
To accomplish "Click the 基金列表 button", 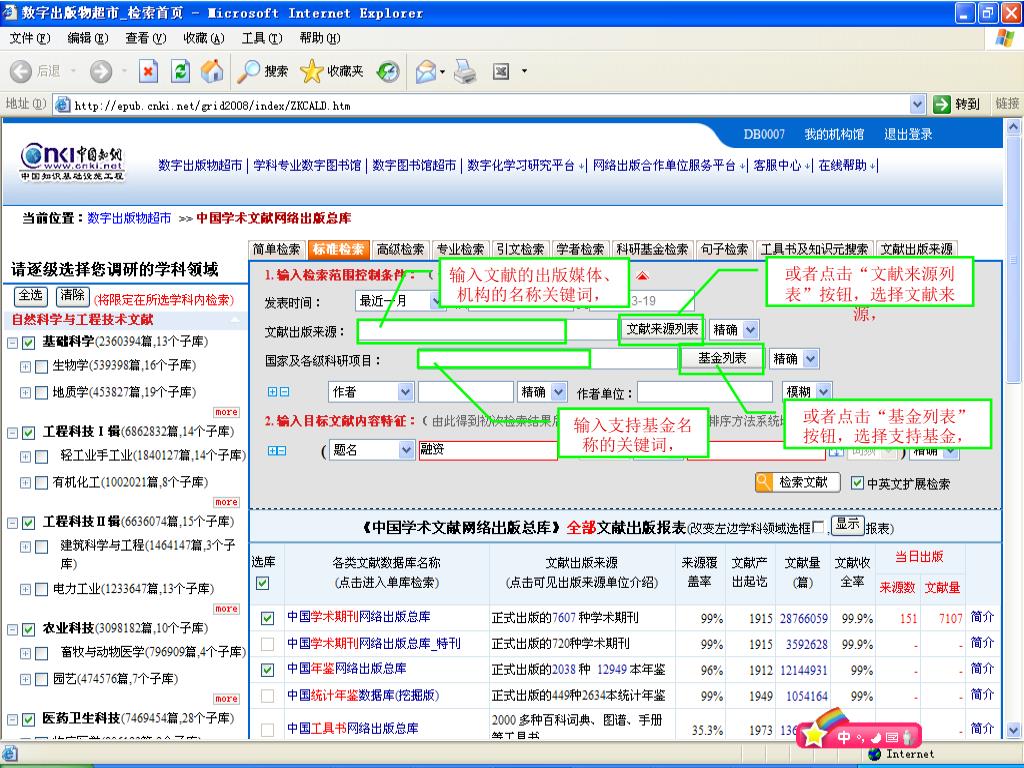I will pos(722,358).
